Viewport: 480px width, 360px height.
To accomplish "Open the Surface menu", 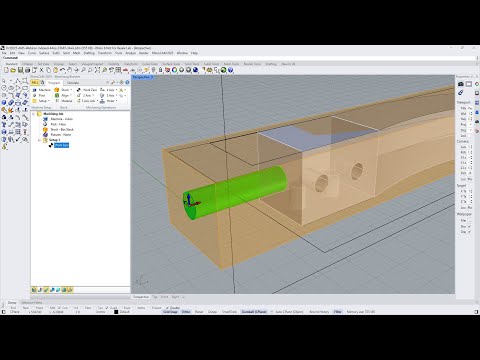I will click(x=44, y=53).
